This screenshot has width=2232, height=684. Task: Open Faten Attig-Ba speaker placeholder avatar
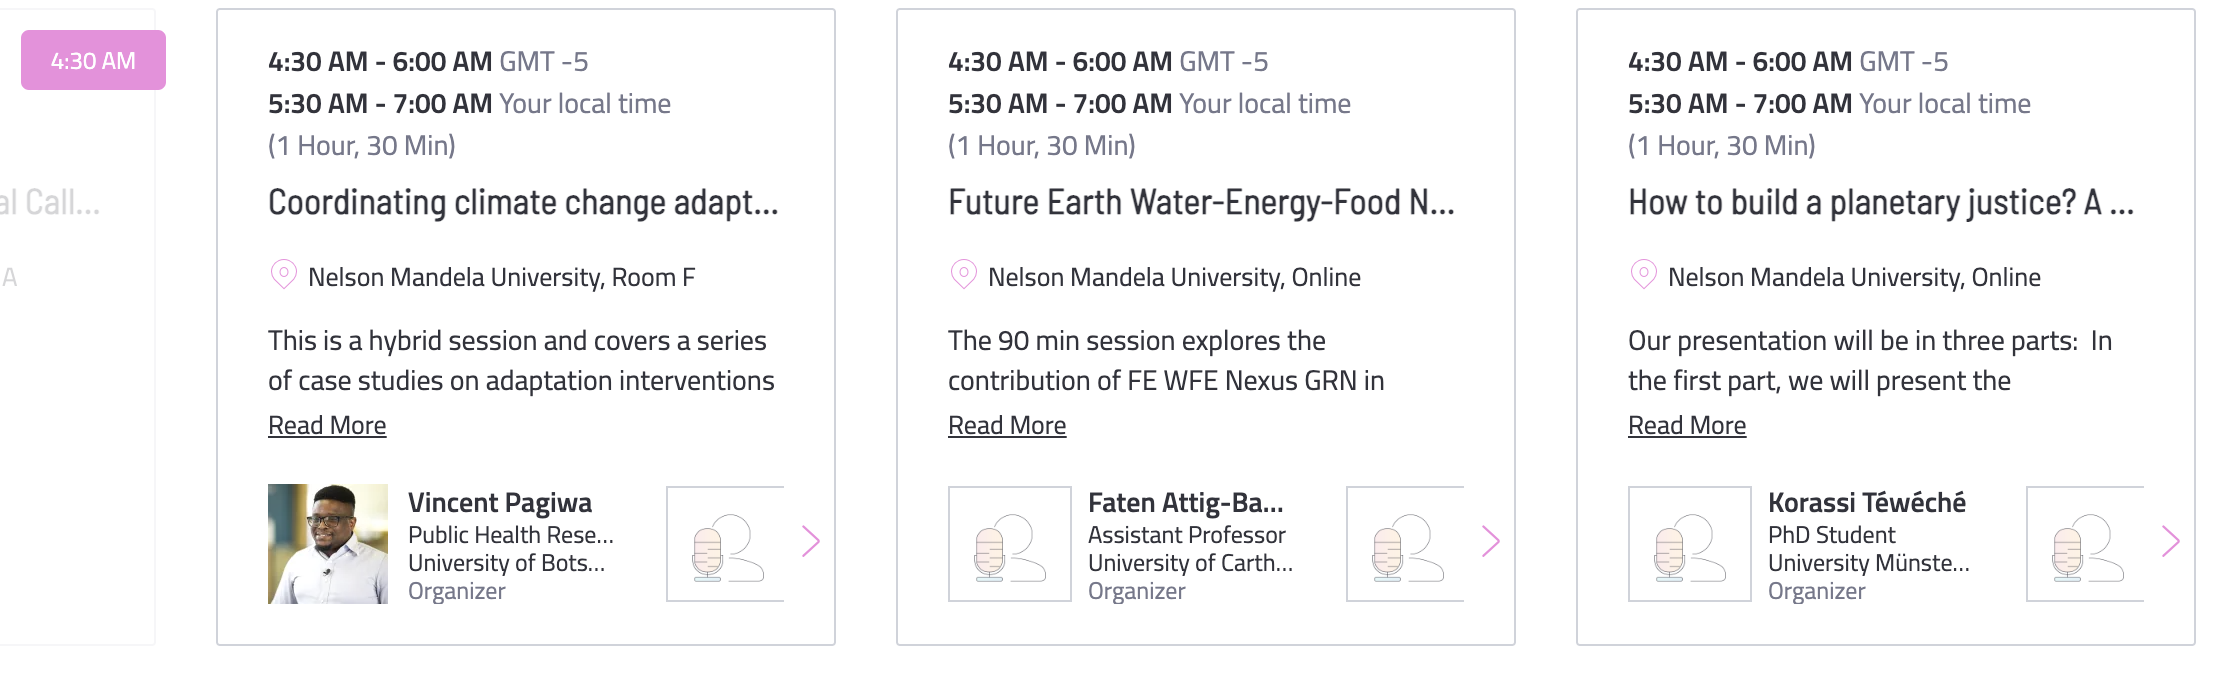(x=1010, y=544)
